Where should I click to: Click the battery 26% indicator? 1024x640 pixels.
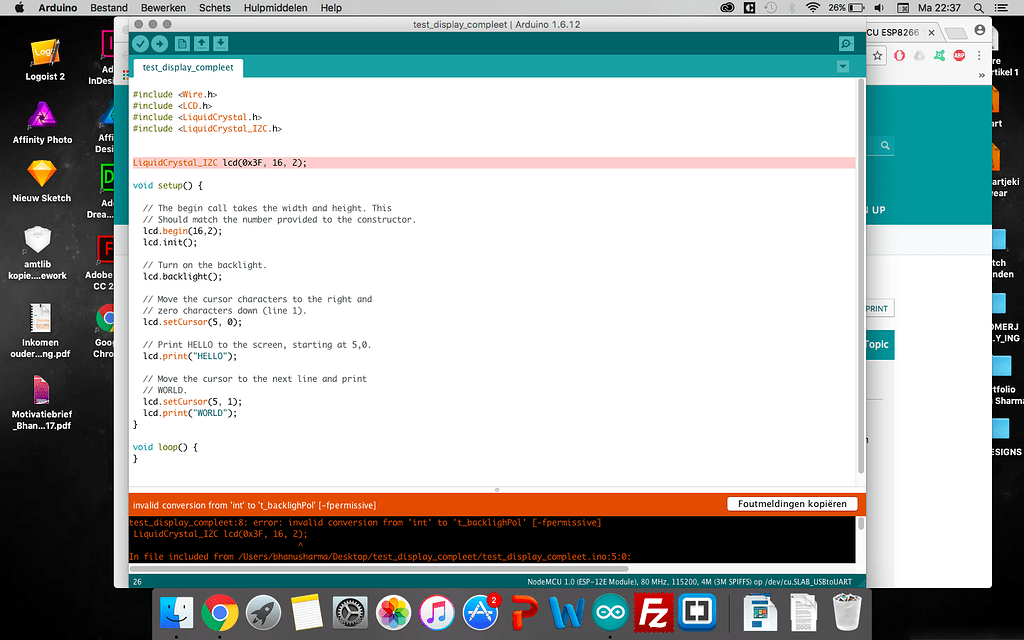coord(846,8)
